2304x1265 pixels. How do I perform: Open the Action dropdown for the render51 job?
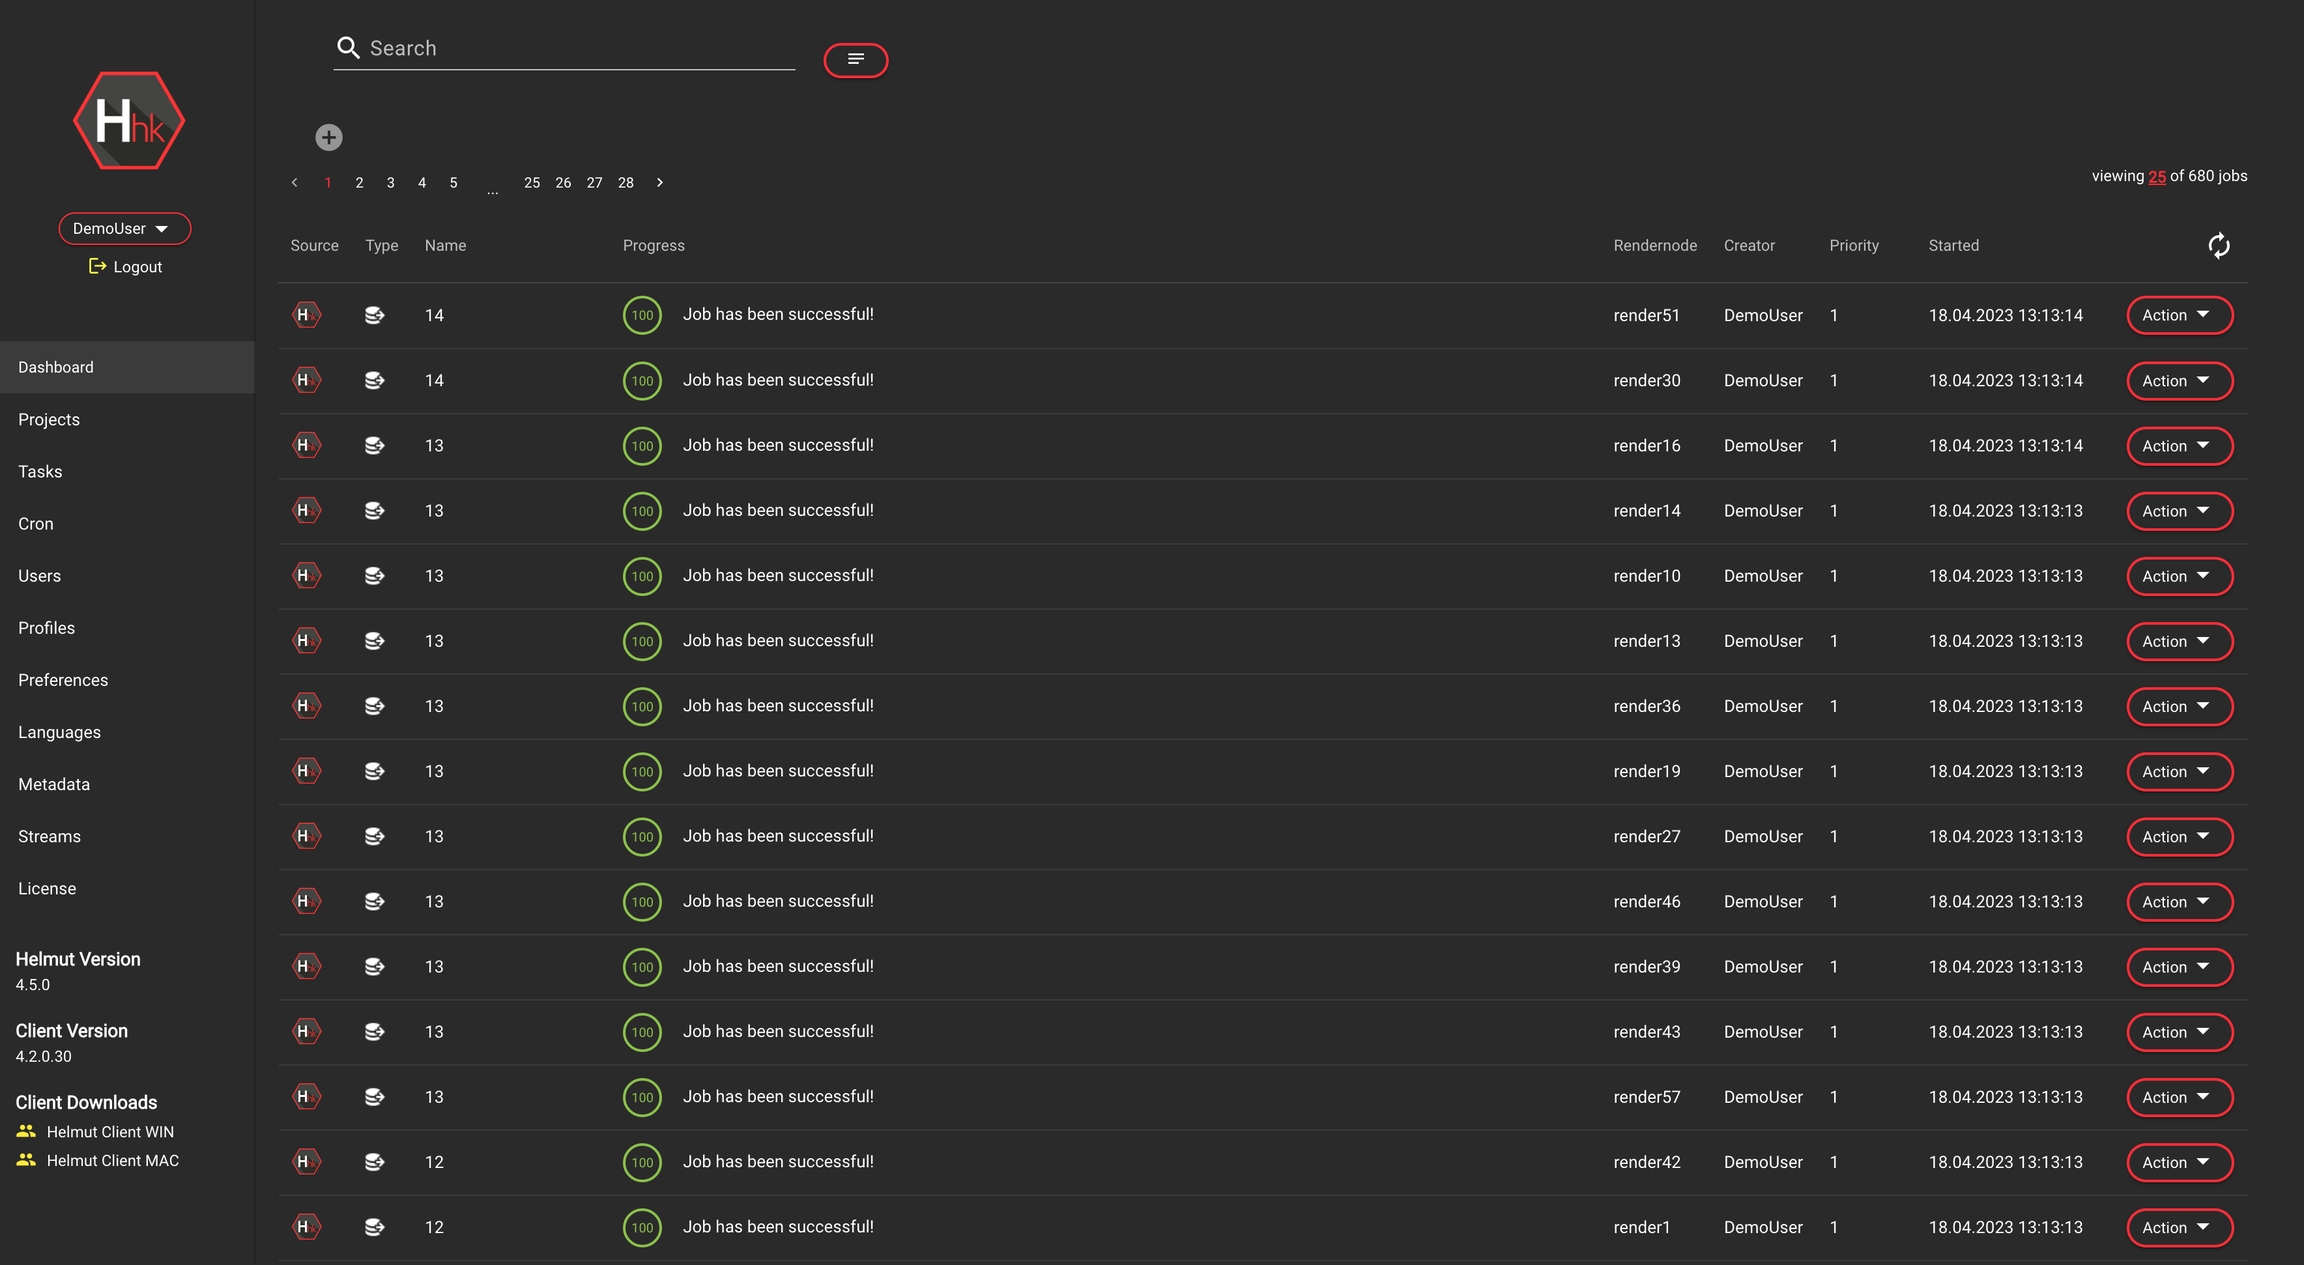pos(2178,315)
